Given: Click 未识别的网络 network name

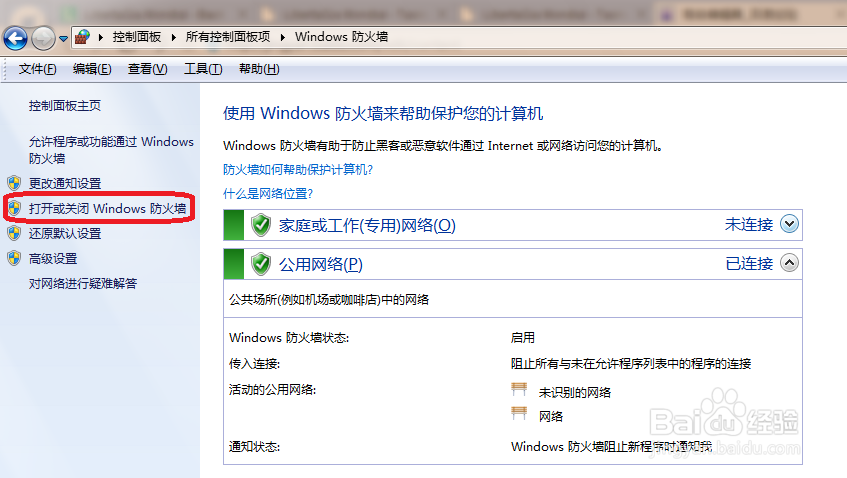Looking at the screenshot, I should pos(575,393).
